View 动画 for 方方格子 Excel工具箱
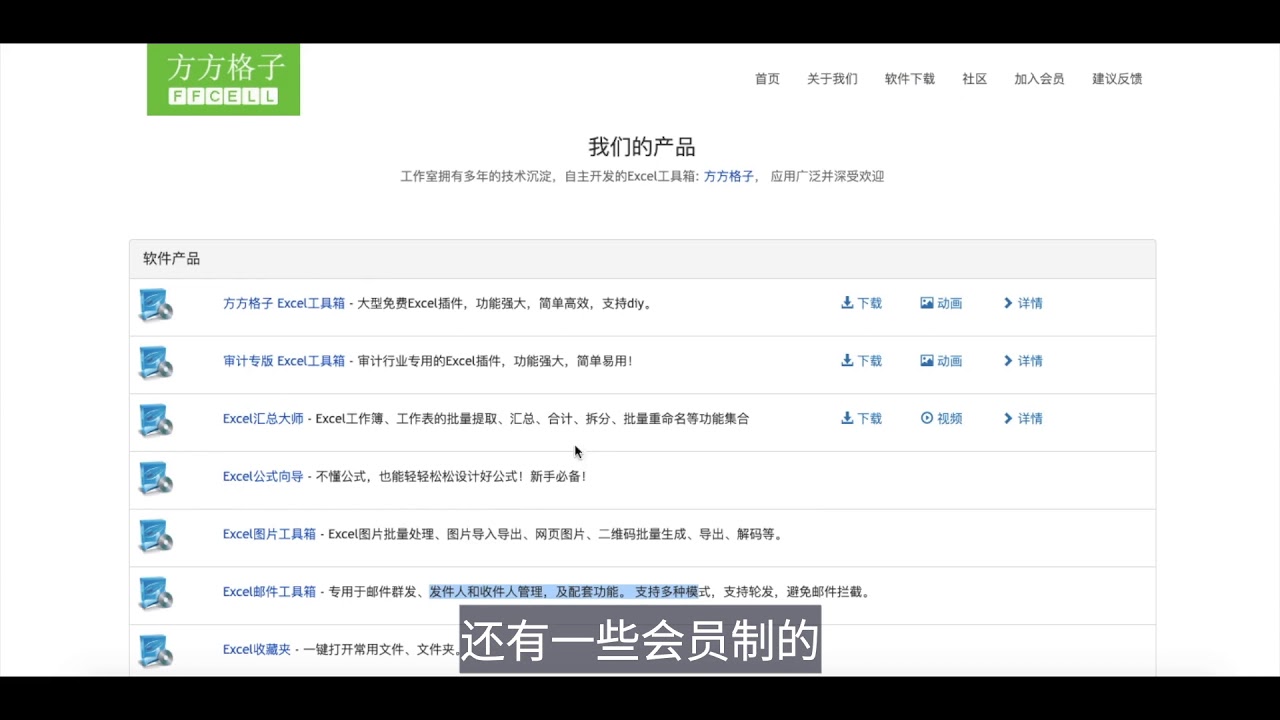 941,303
